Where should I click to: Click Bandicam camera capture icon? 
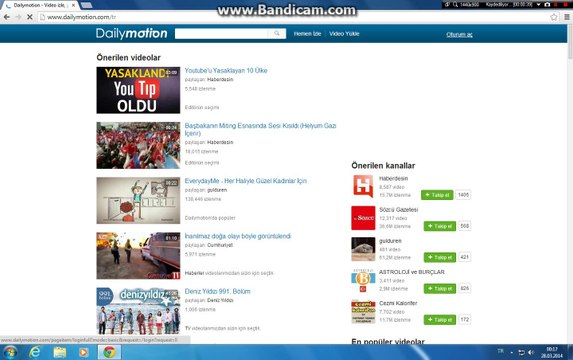click(x=547, y=4)
